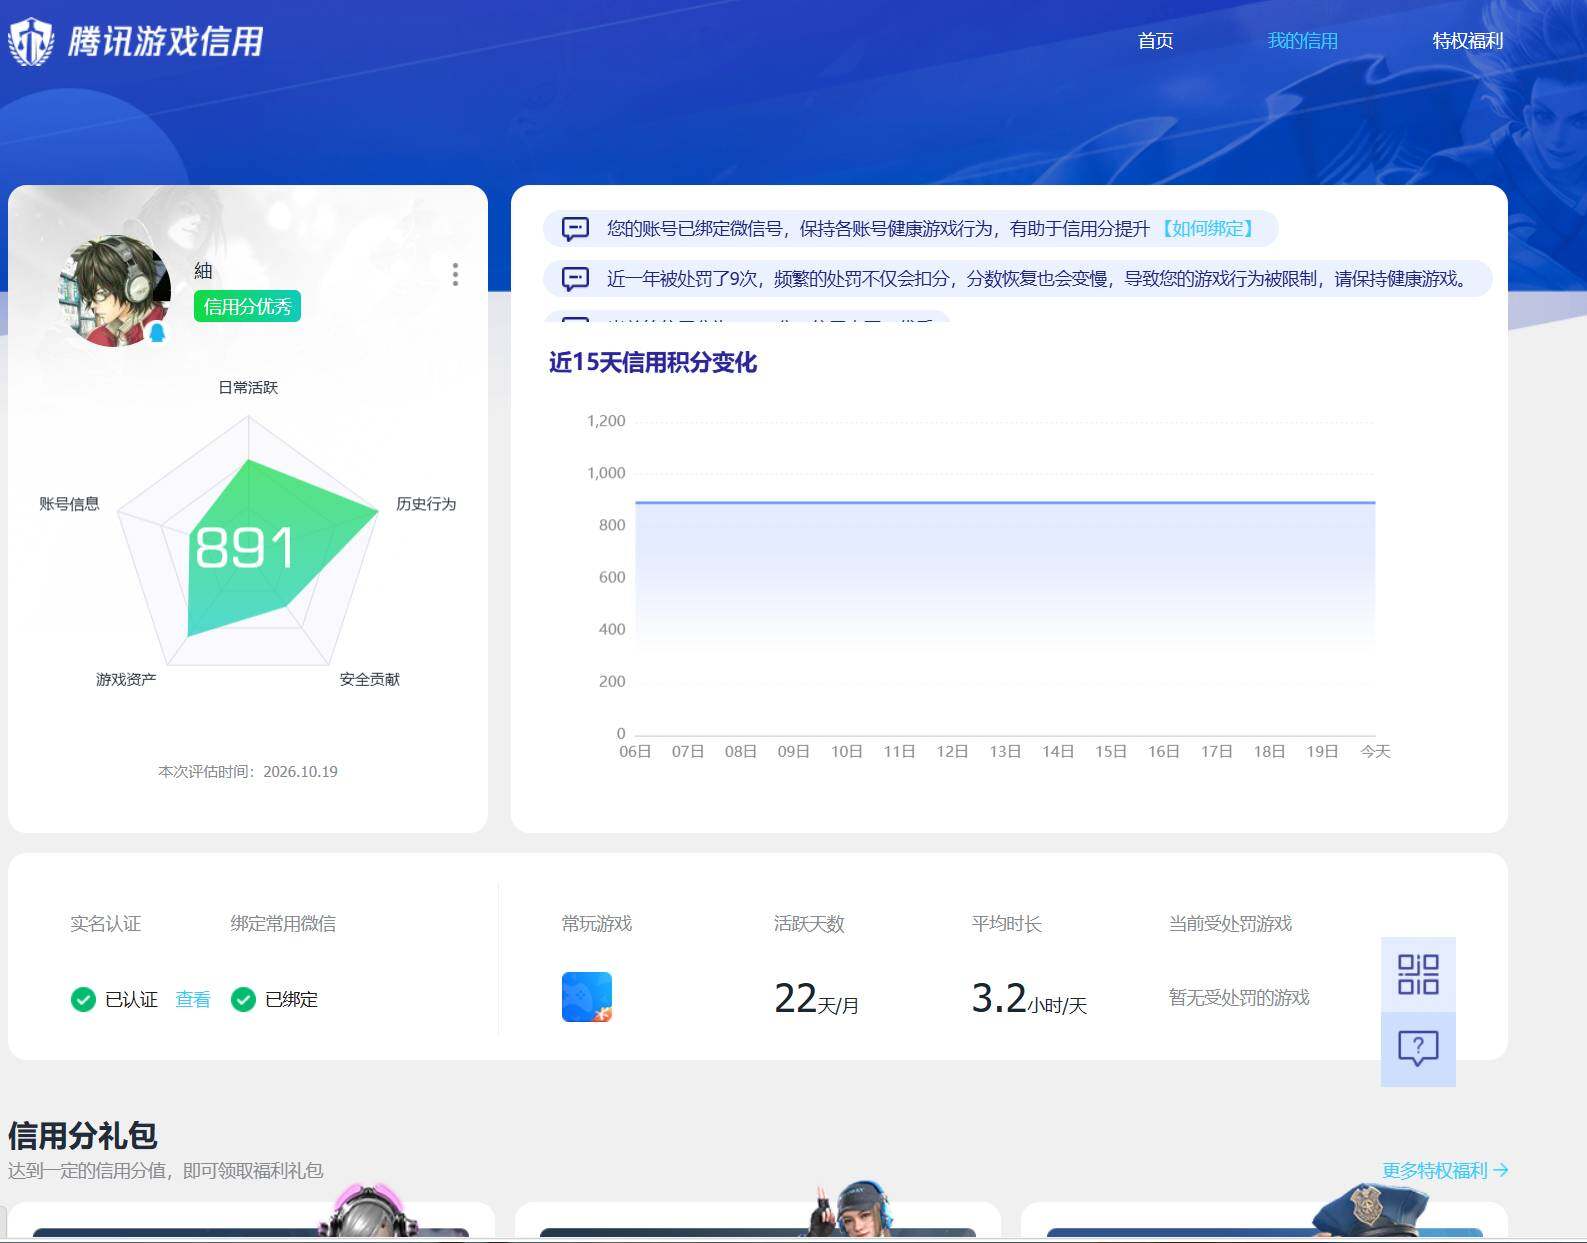Click 游戏资产 radar axis label

(126, 679)
